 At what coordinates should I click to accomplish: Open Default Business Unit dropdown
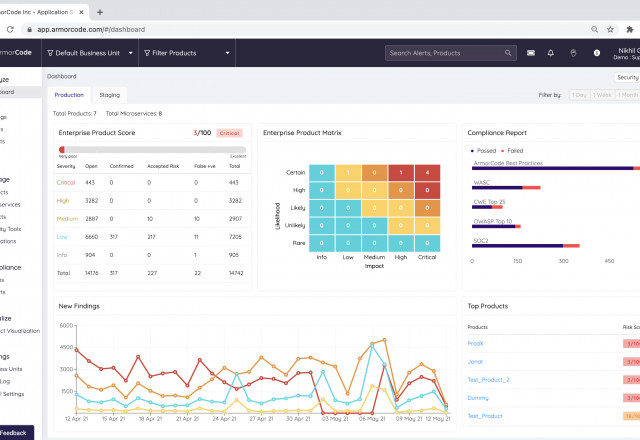pyautogui.click(x=90, y=53)
